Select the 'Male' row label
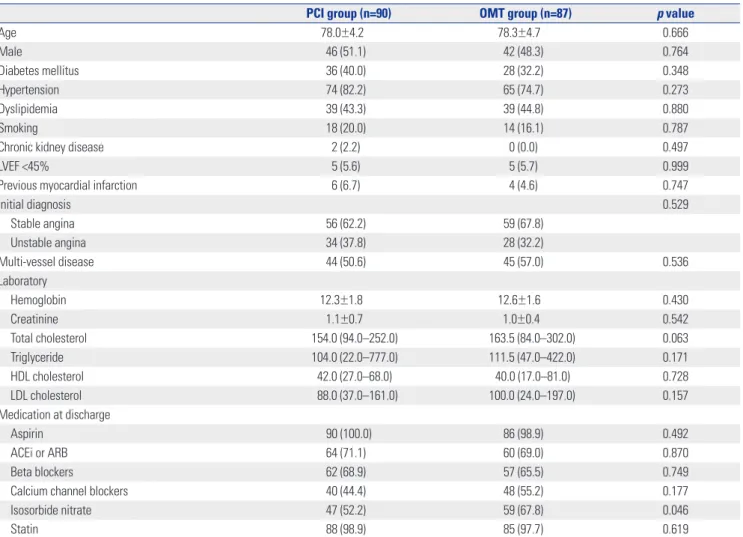The image size is (743, 537). pos(11,52)
